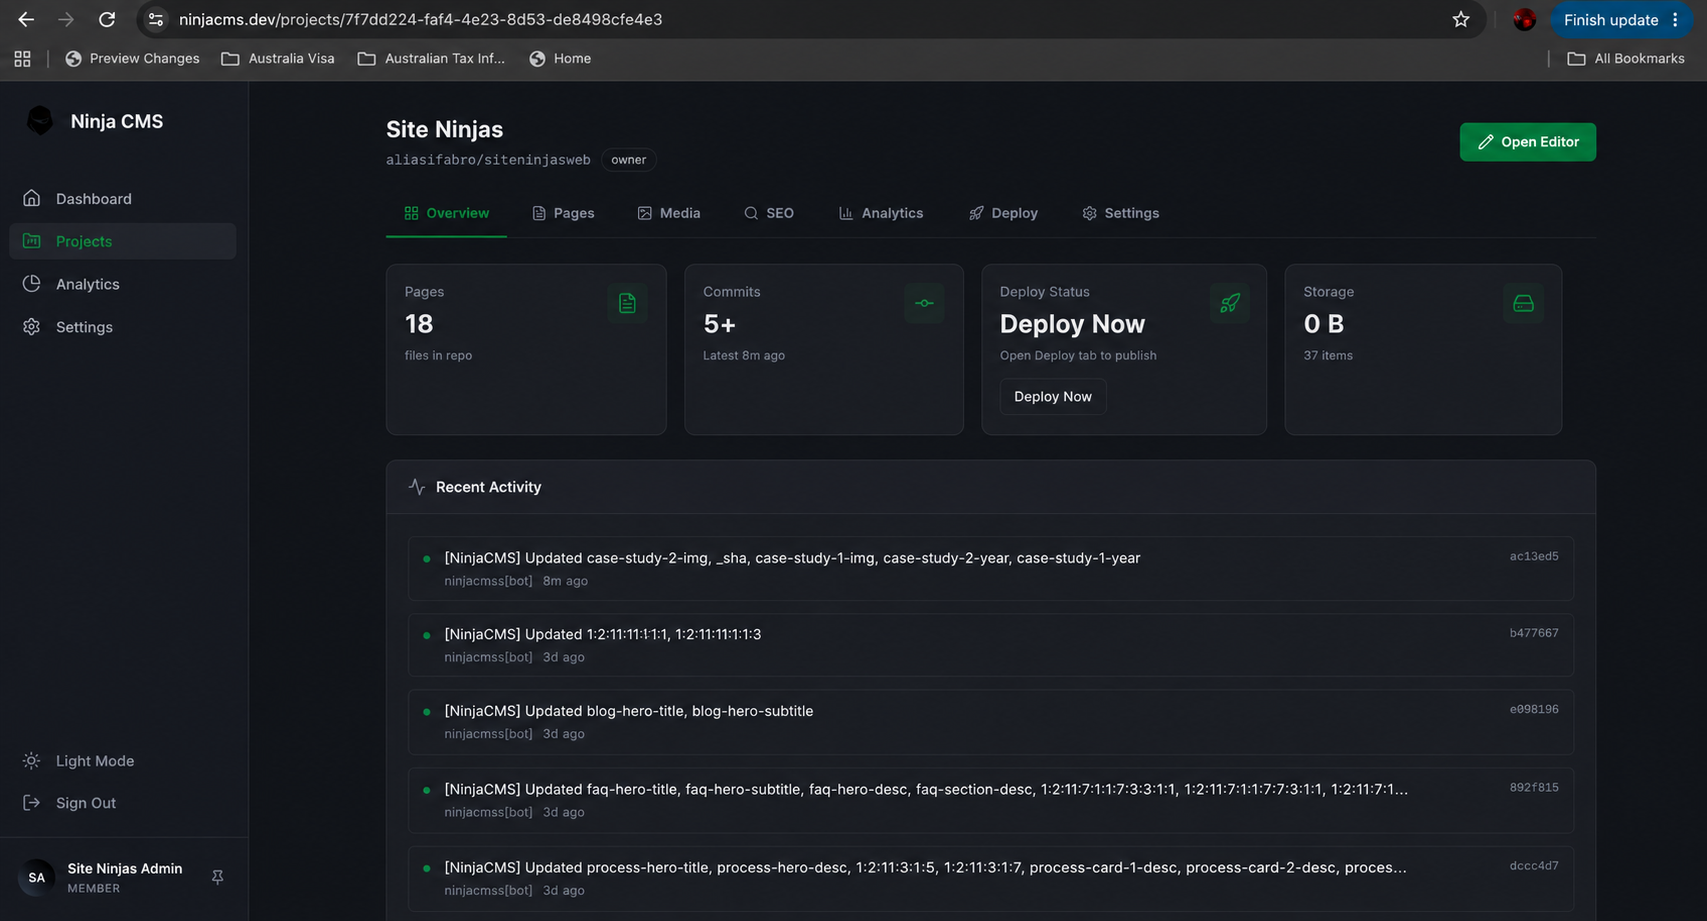1707x921 pixels.
Task: Click the Dashboard home icon
Action: (32, 198)
